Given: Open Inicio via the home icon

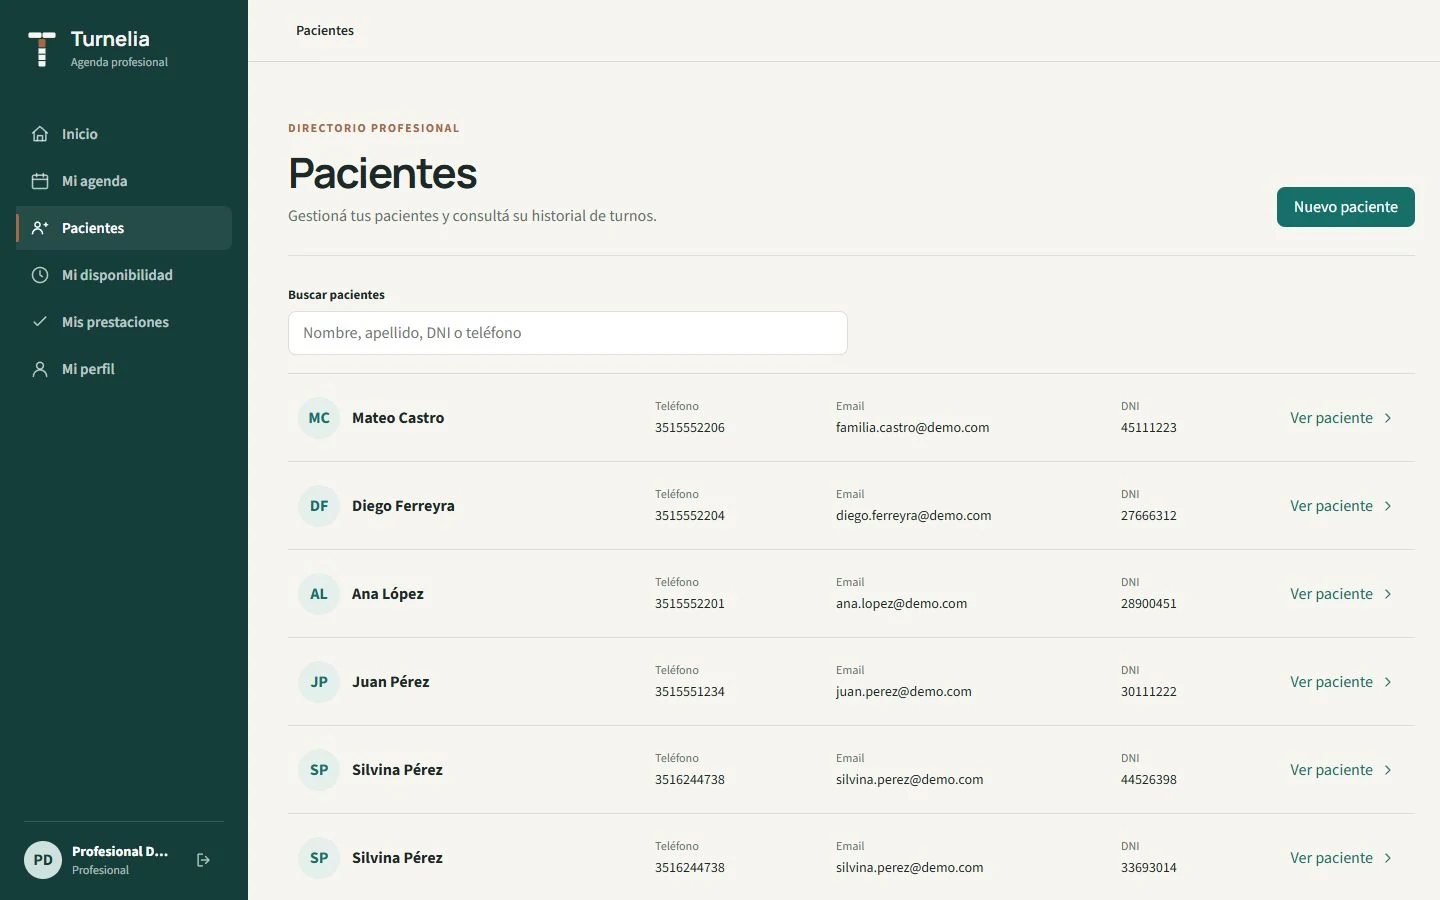Looking at the screenshot, I should (x=40, y=134).
